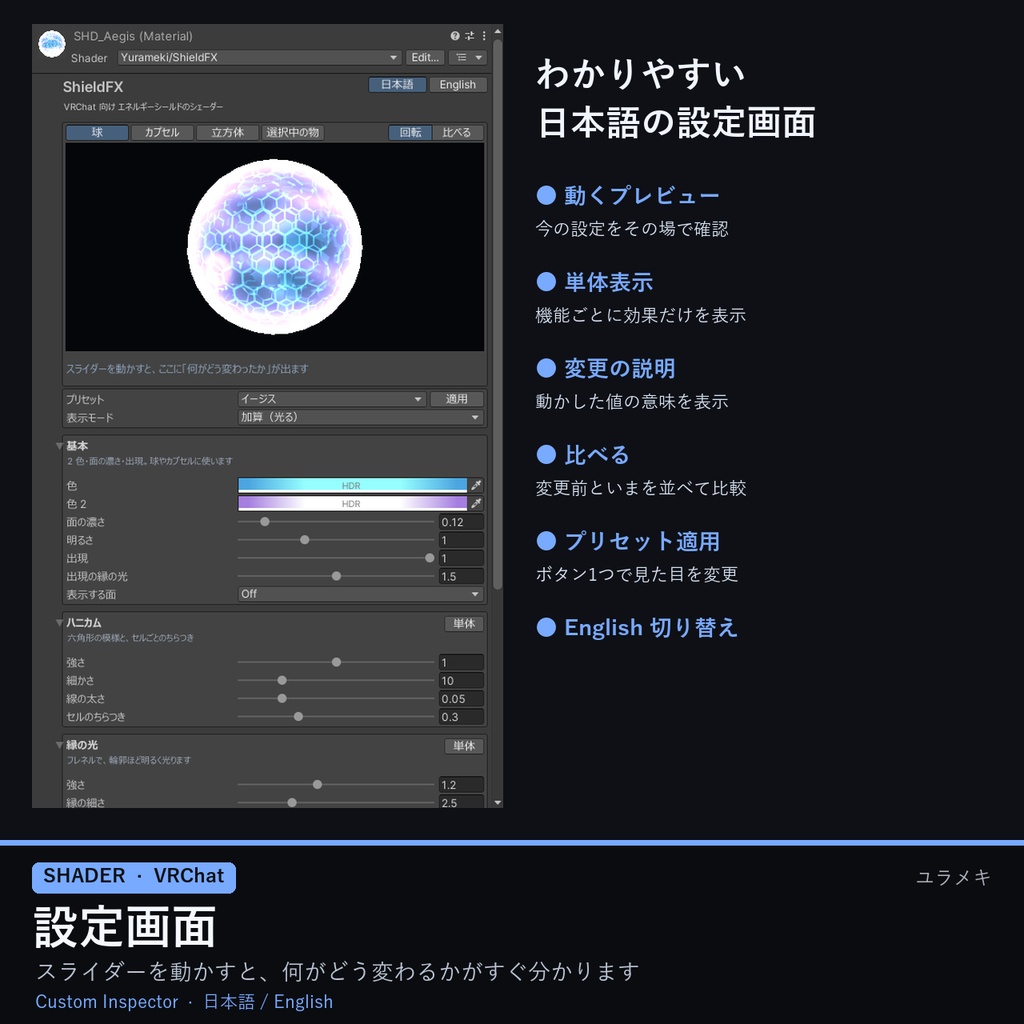This screenshot has height=1024, width=1024.
Task: Open the プリセット dropdown showing イージス
Action: (x=332, y=399)
